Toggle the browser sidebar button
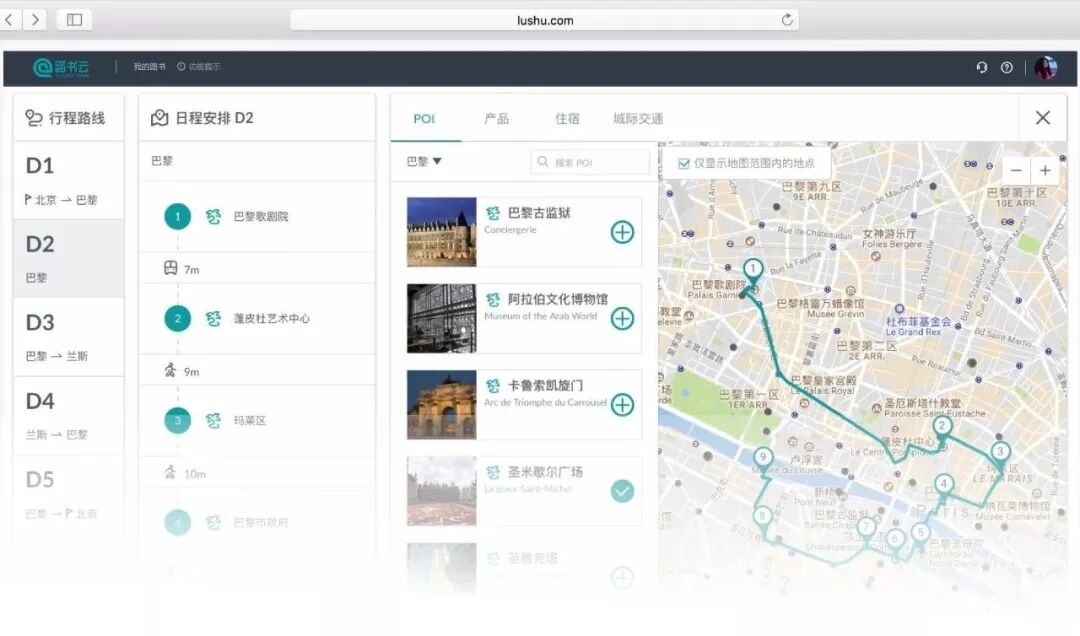This screenshot has height=636, width=1080. pyautogui.click(x=74, y=19)
